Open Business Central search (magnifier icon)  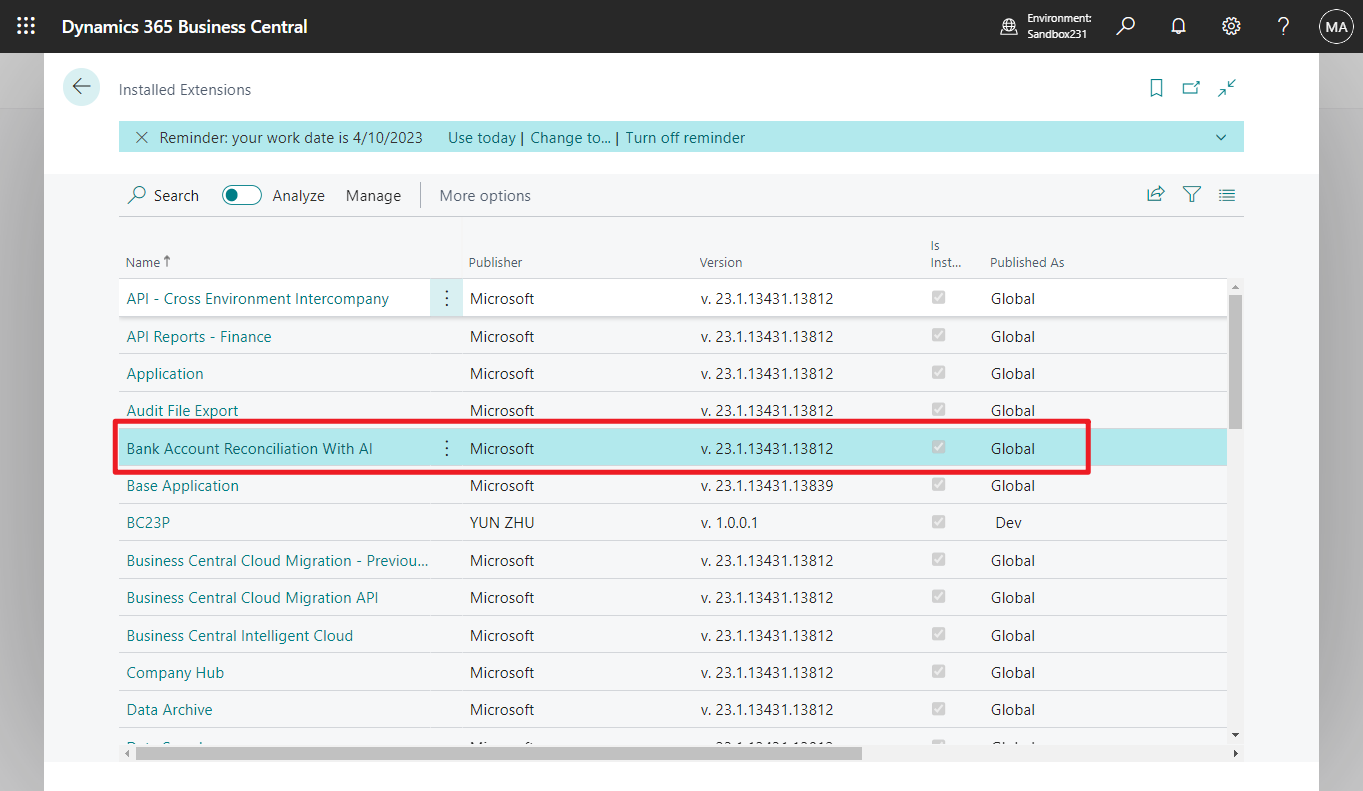point(1125,26)
